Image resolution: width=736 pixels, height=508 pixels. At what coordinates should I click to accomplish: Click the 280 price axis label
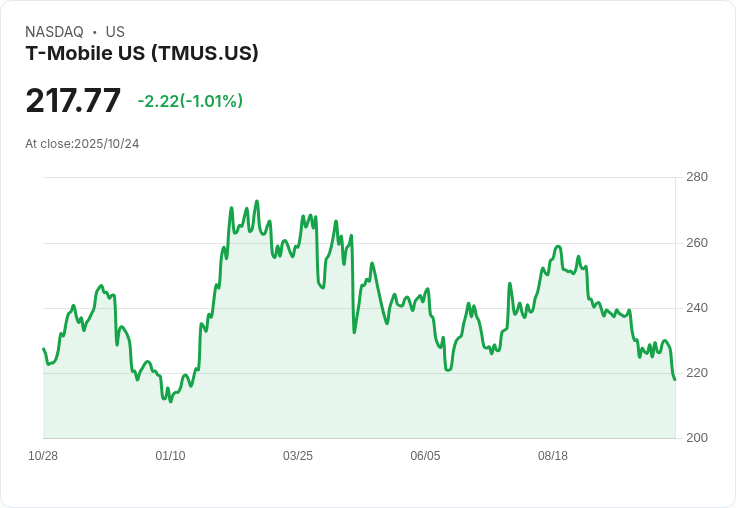click(697, 177)
